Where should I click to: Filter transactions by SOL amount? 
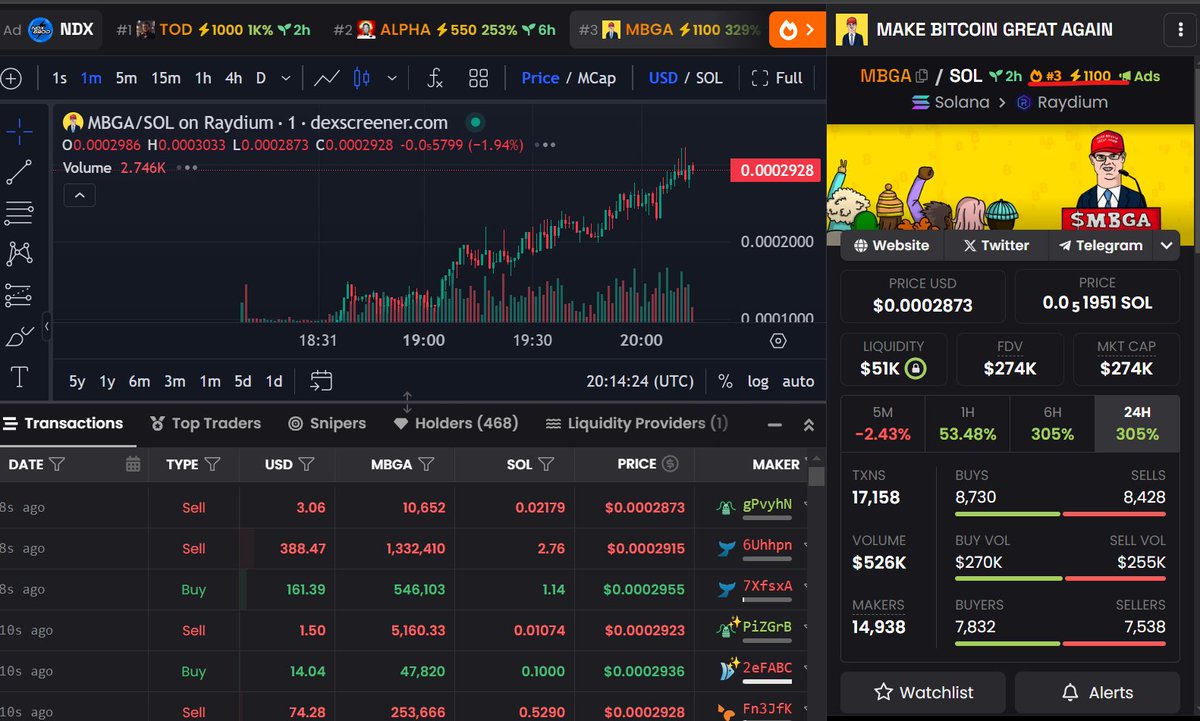coord(546,464)
